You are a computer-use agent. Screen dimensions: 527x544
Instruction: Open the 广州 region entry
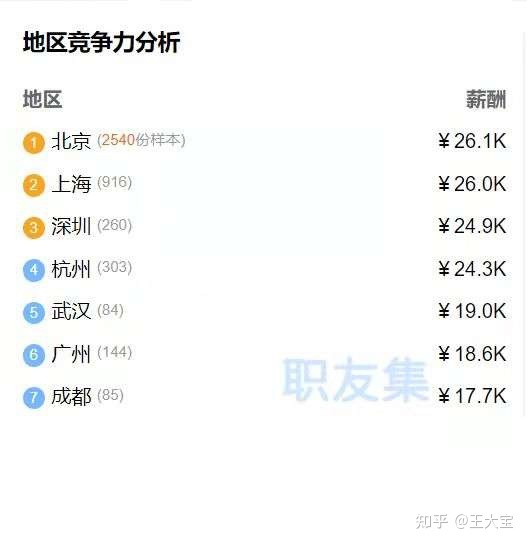(264, 354)
